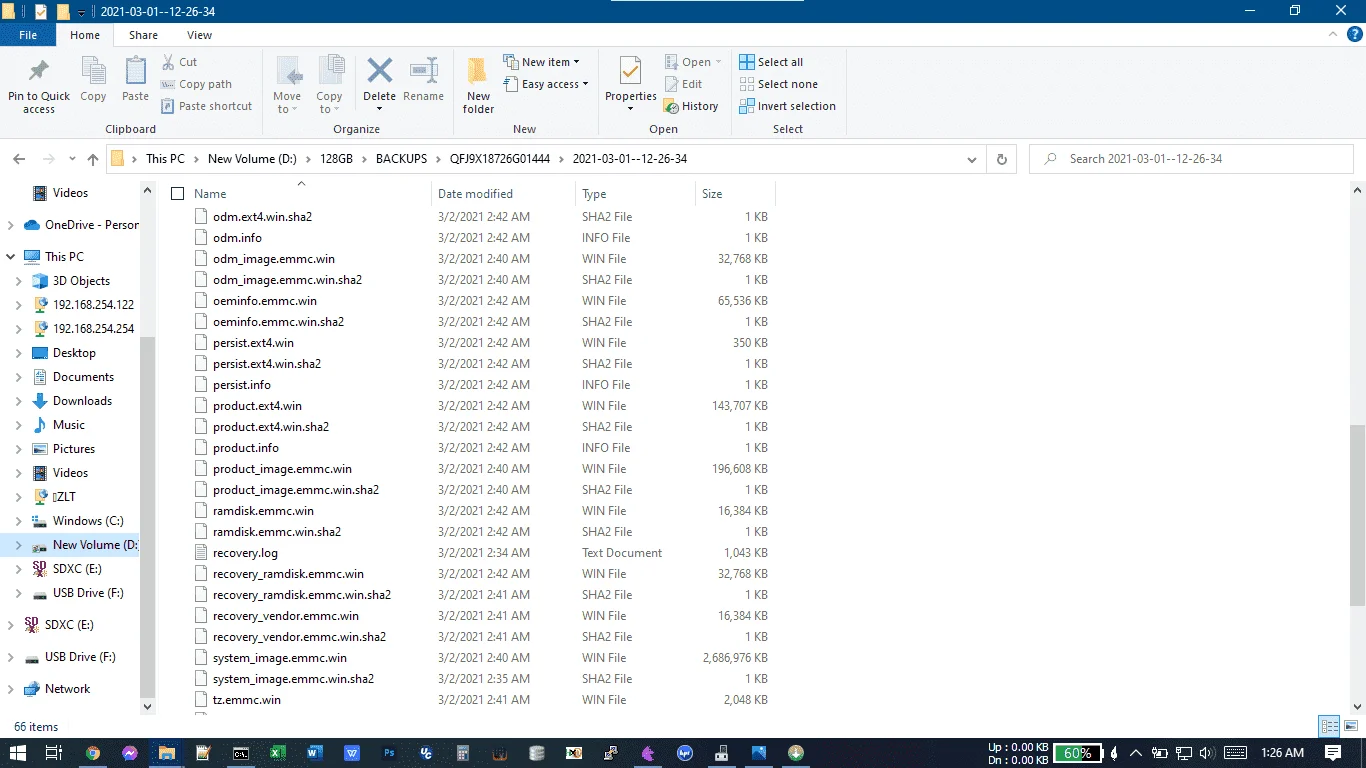Click Invert selection

tap(787, 106)
